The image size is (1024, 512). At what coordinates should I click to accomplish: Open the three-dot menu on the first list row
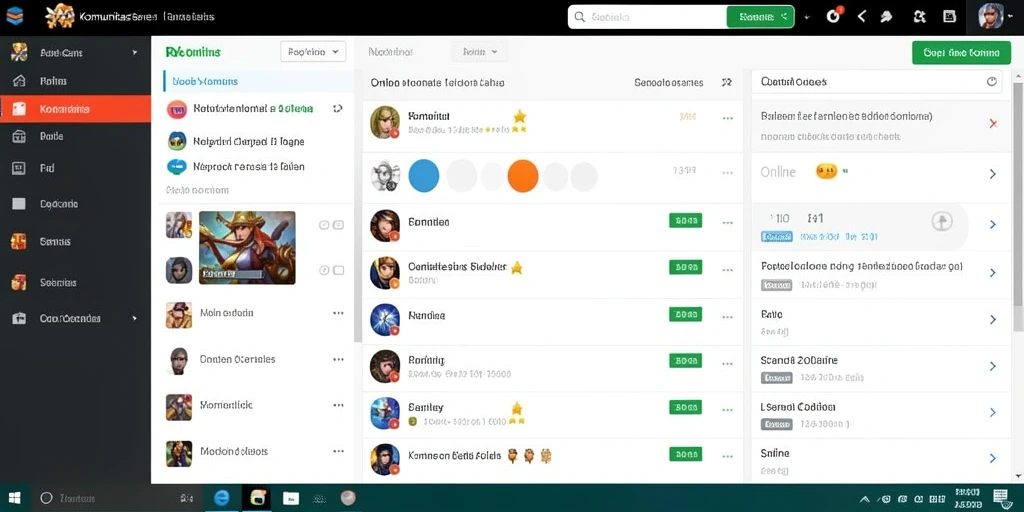[728, 119]
